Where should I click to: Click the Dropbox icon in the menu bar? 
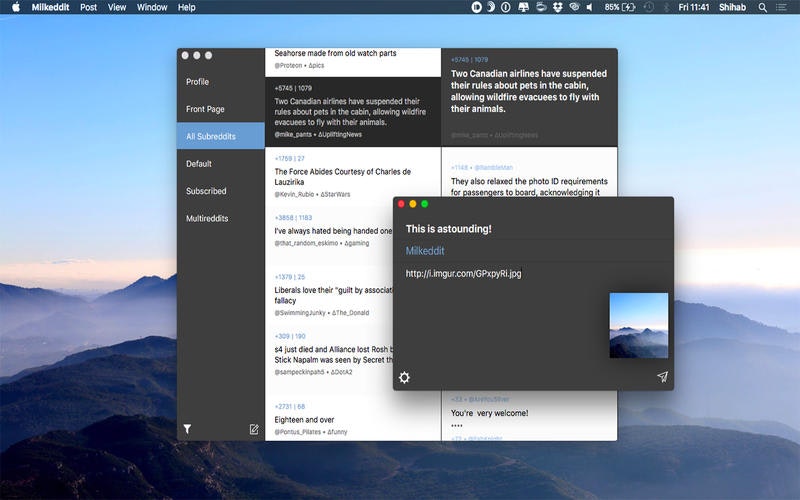tap(557, 7)
